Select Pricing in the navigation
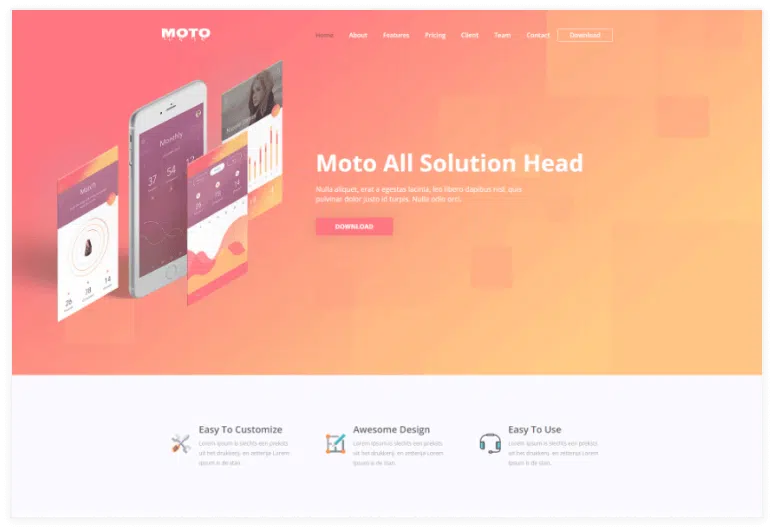774x531 pixels. click(435, 35)
